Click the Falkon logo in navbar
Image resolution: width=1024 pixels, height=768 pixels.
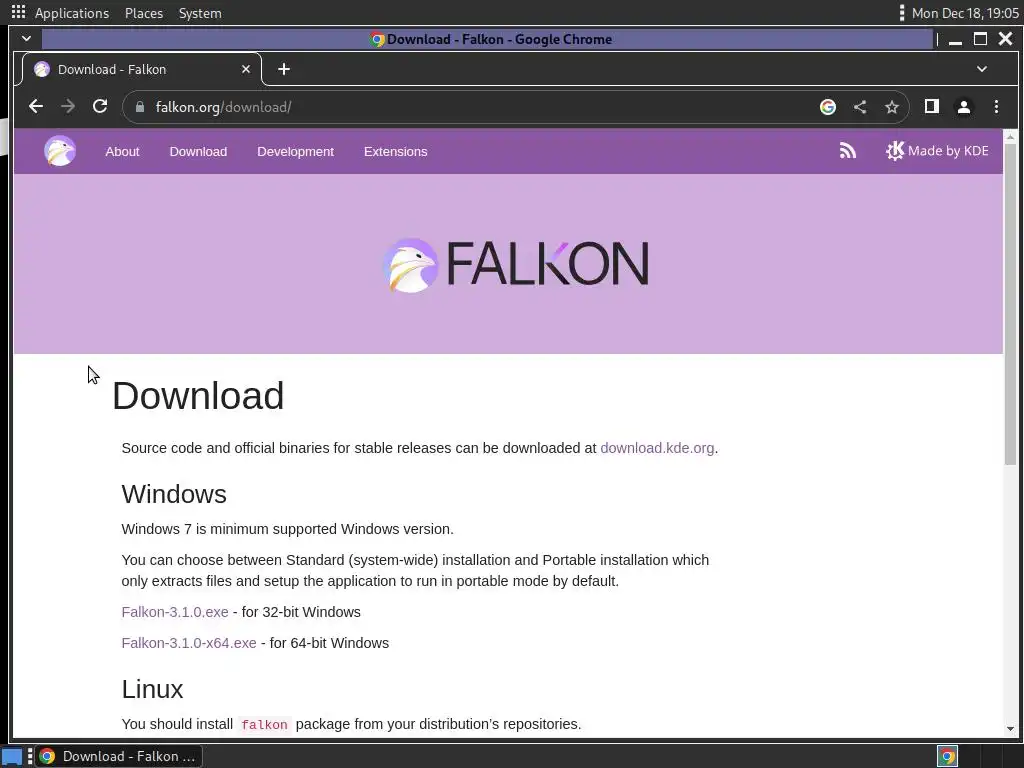coord(60,151)
